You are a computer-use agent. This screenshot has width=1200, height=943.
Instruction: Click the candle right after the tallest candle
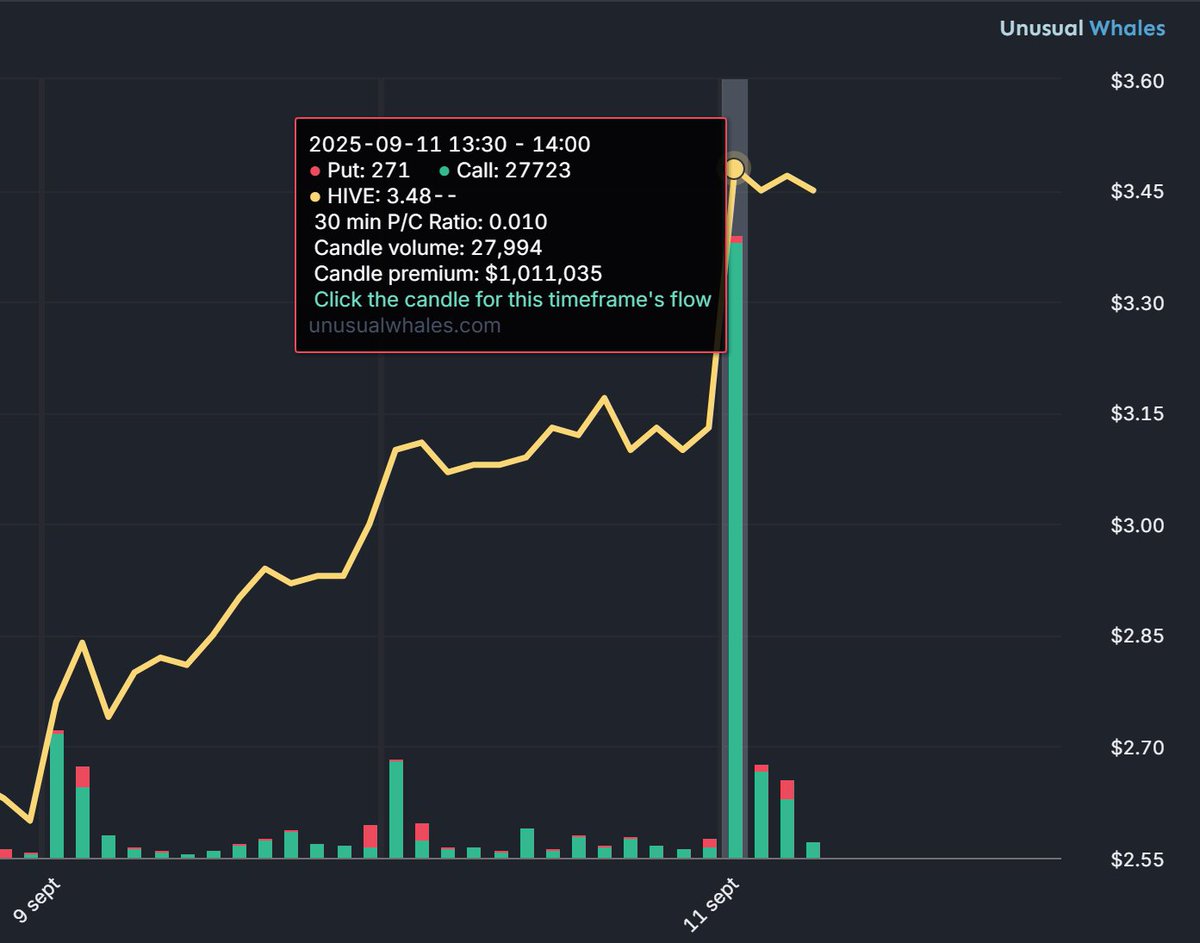click(x=761, y=811)
